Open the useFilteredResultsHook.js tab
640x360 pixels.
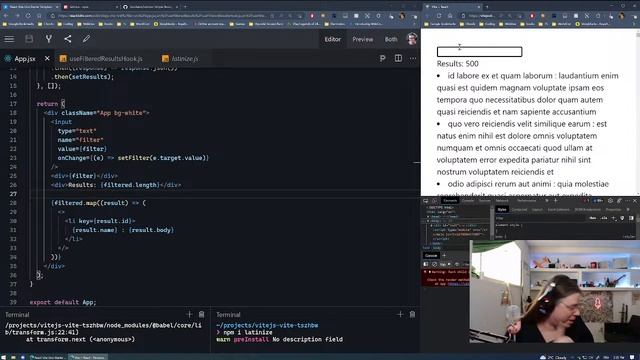[x=102, y=59]
